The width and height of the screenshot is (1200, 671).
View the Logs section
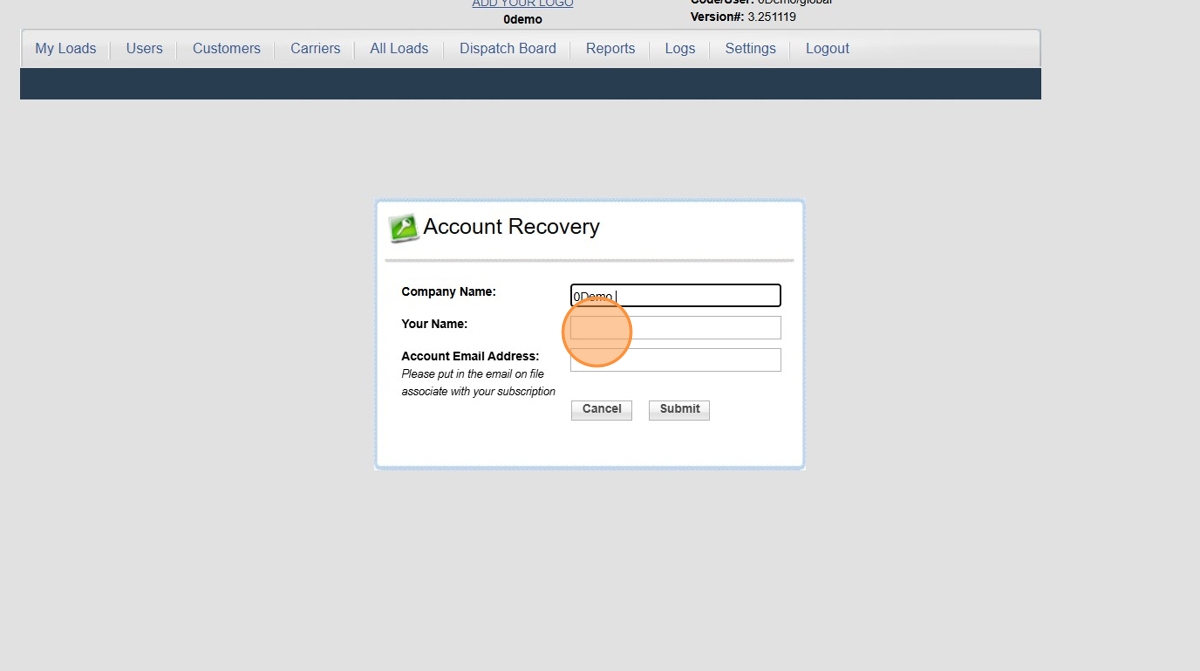(680, 48)
